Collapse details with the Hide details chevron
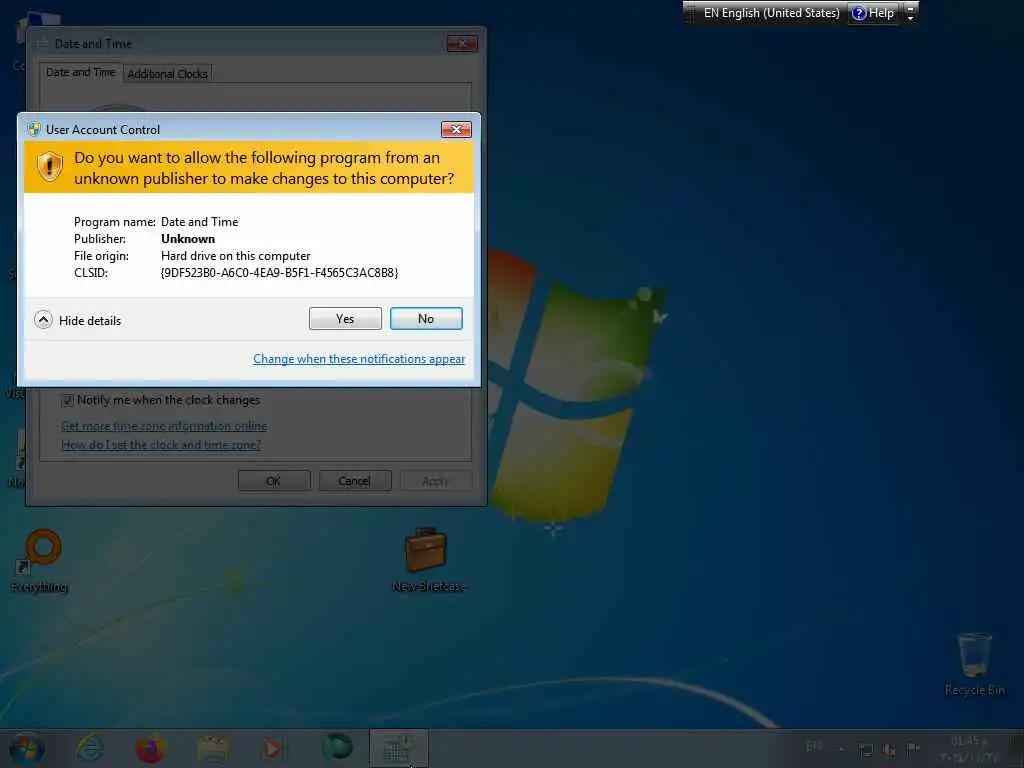Image resolution: width=1024 pixels, height=768 pixels. [x=44, y=320]
